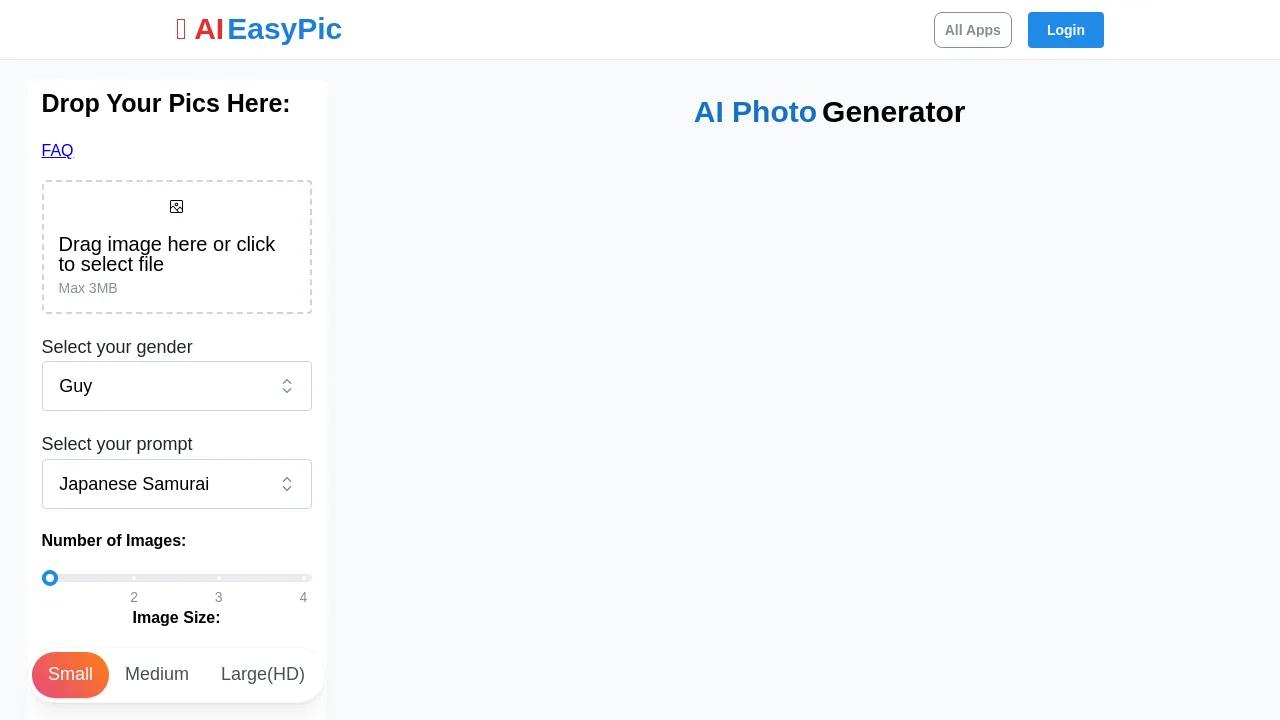This screenshot has height=720, width=1280.
Task: Select the Small image size option
Action: click(70, 674)
